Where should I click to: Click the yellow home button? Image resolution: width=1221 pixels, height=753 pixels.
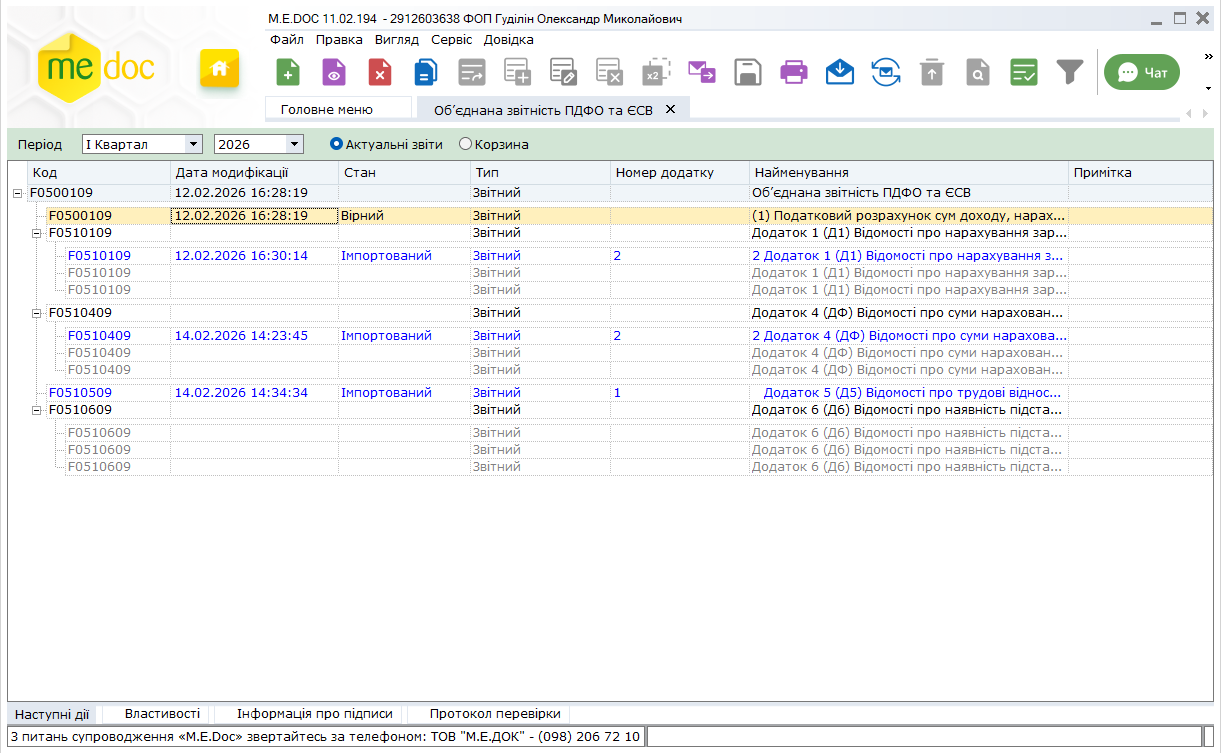tap(219, 69)
